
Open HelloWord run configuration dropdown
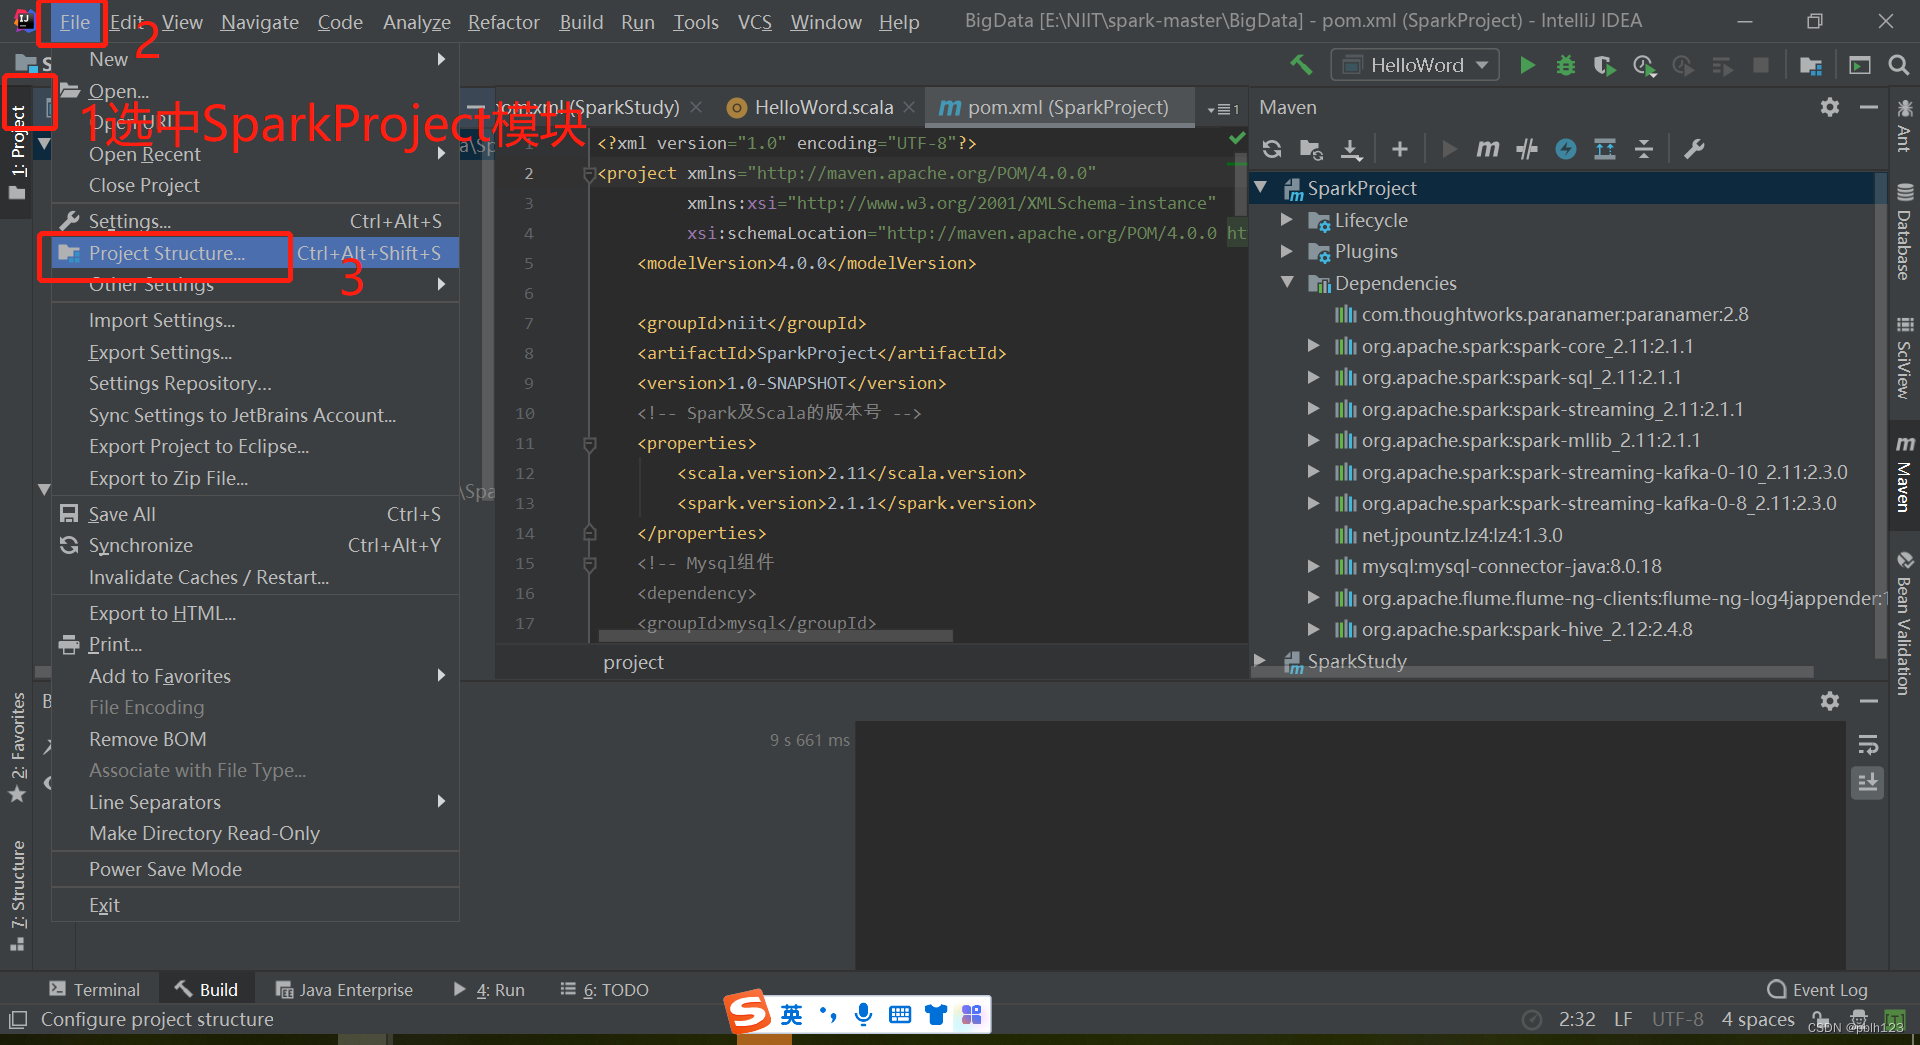click(x=1415, y=65)
